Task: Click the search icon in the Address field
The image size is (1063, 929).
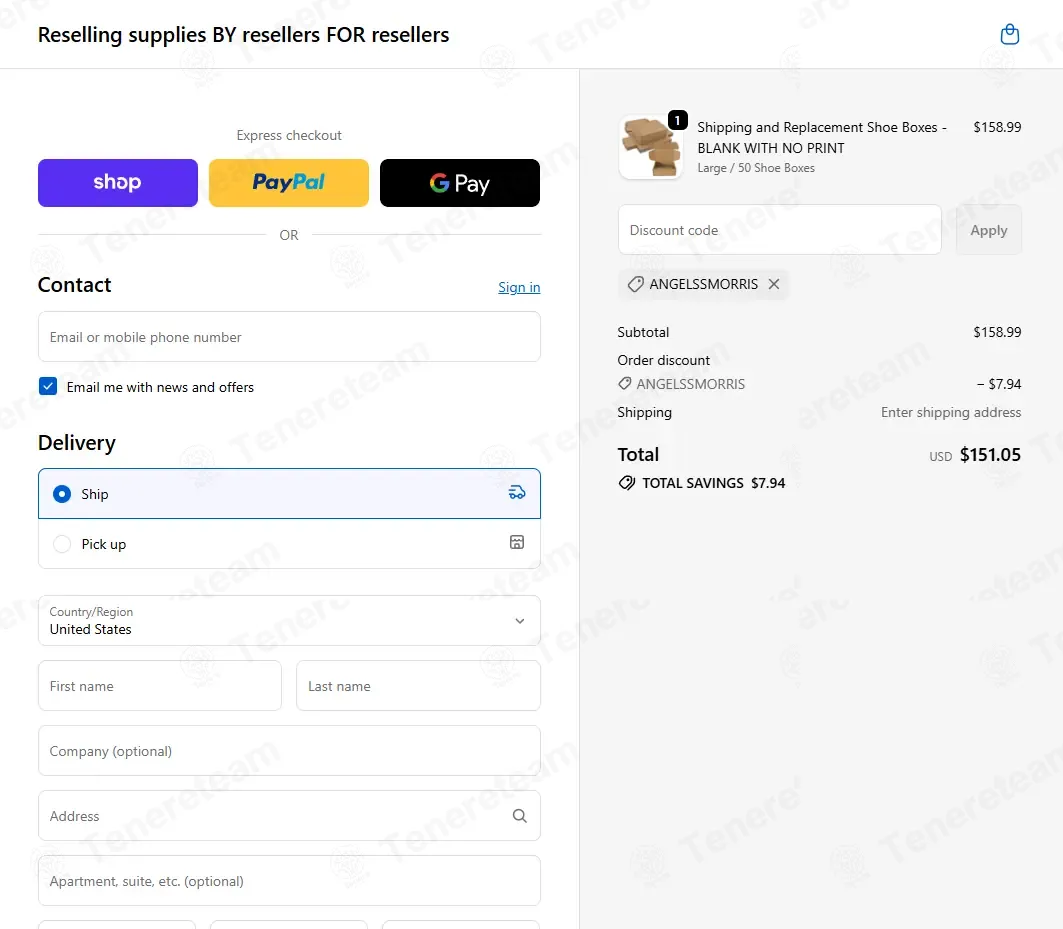Action: (519, 816)
